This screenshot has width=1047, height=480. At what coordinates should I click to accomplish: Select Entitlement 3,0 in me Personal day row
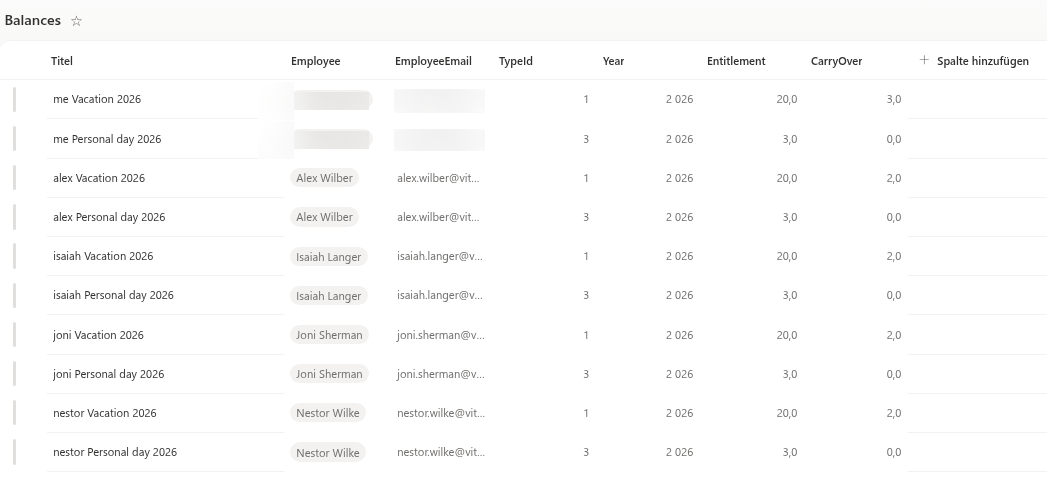(x=789, y=139)
